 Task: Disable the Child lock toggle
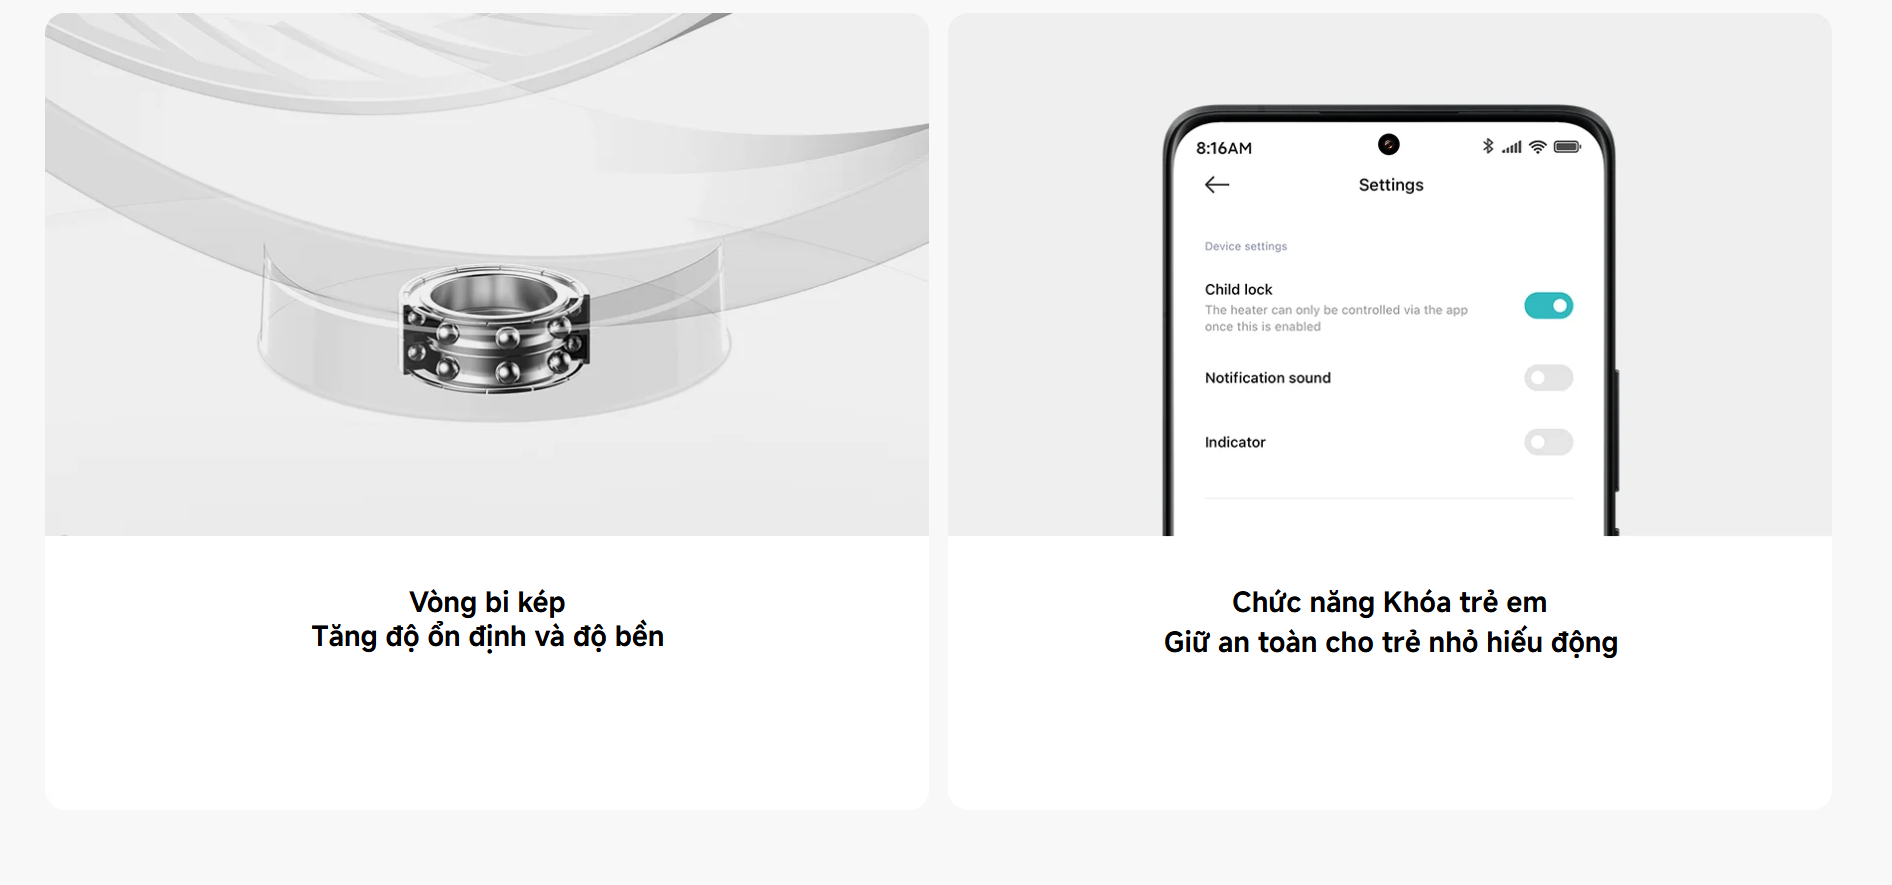point(1548,306)
